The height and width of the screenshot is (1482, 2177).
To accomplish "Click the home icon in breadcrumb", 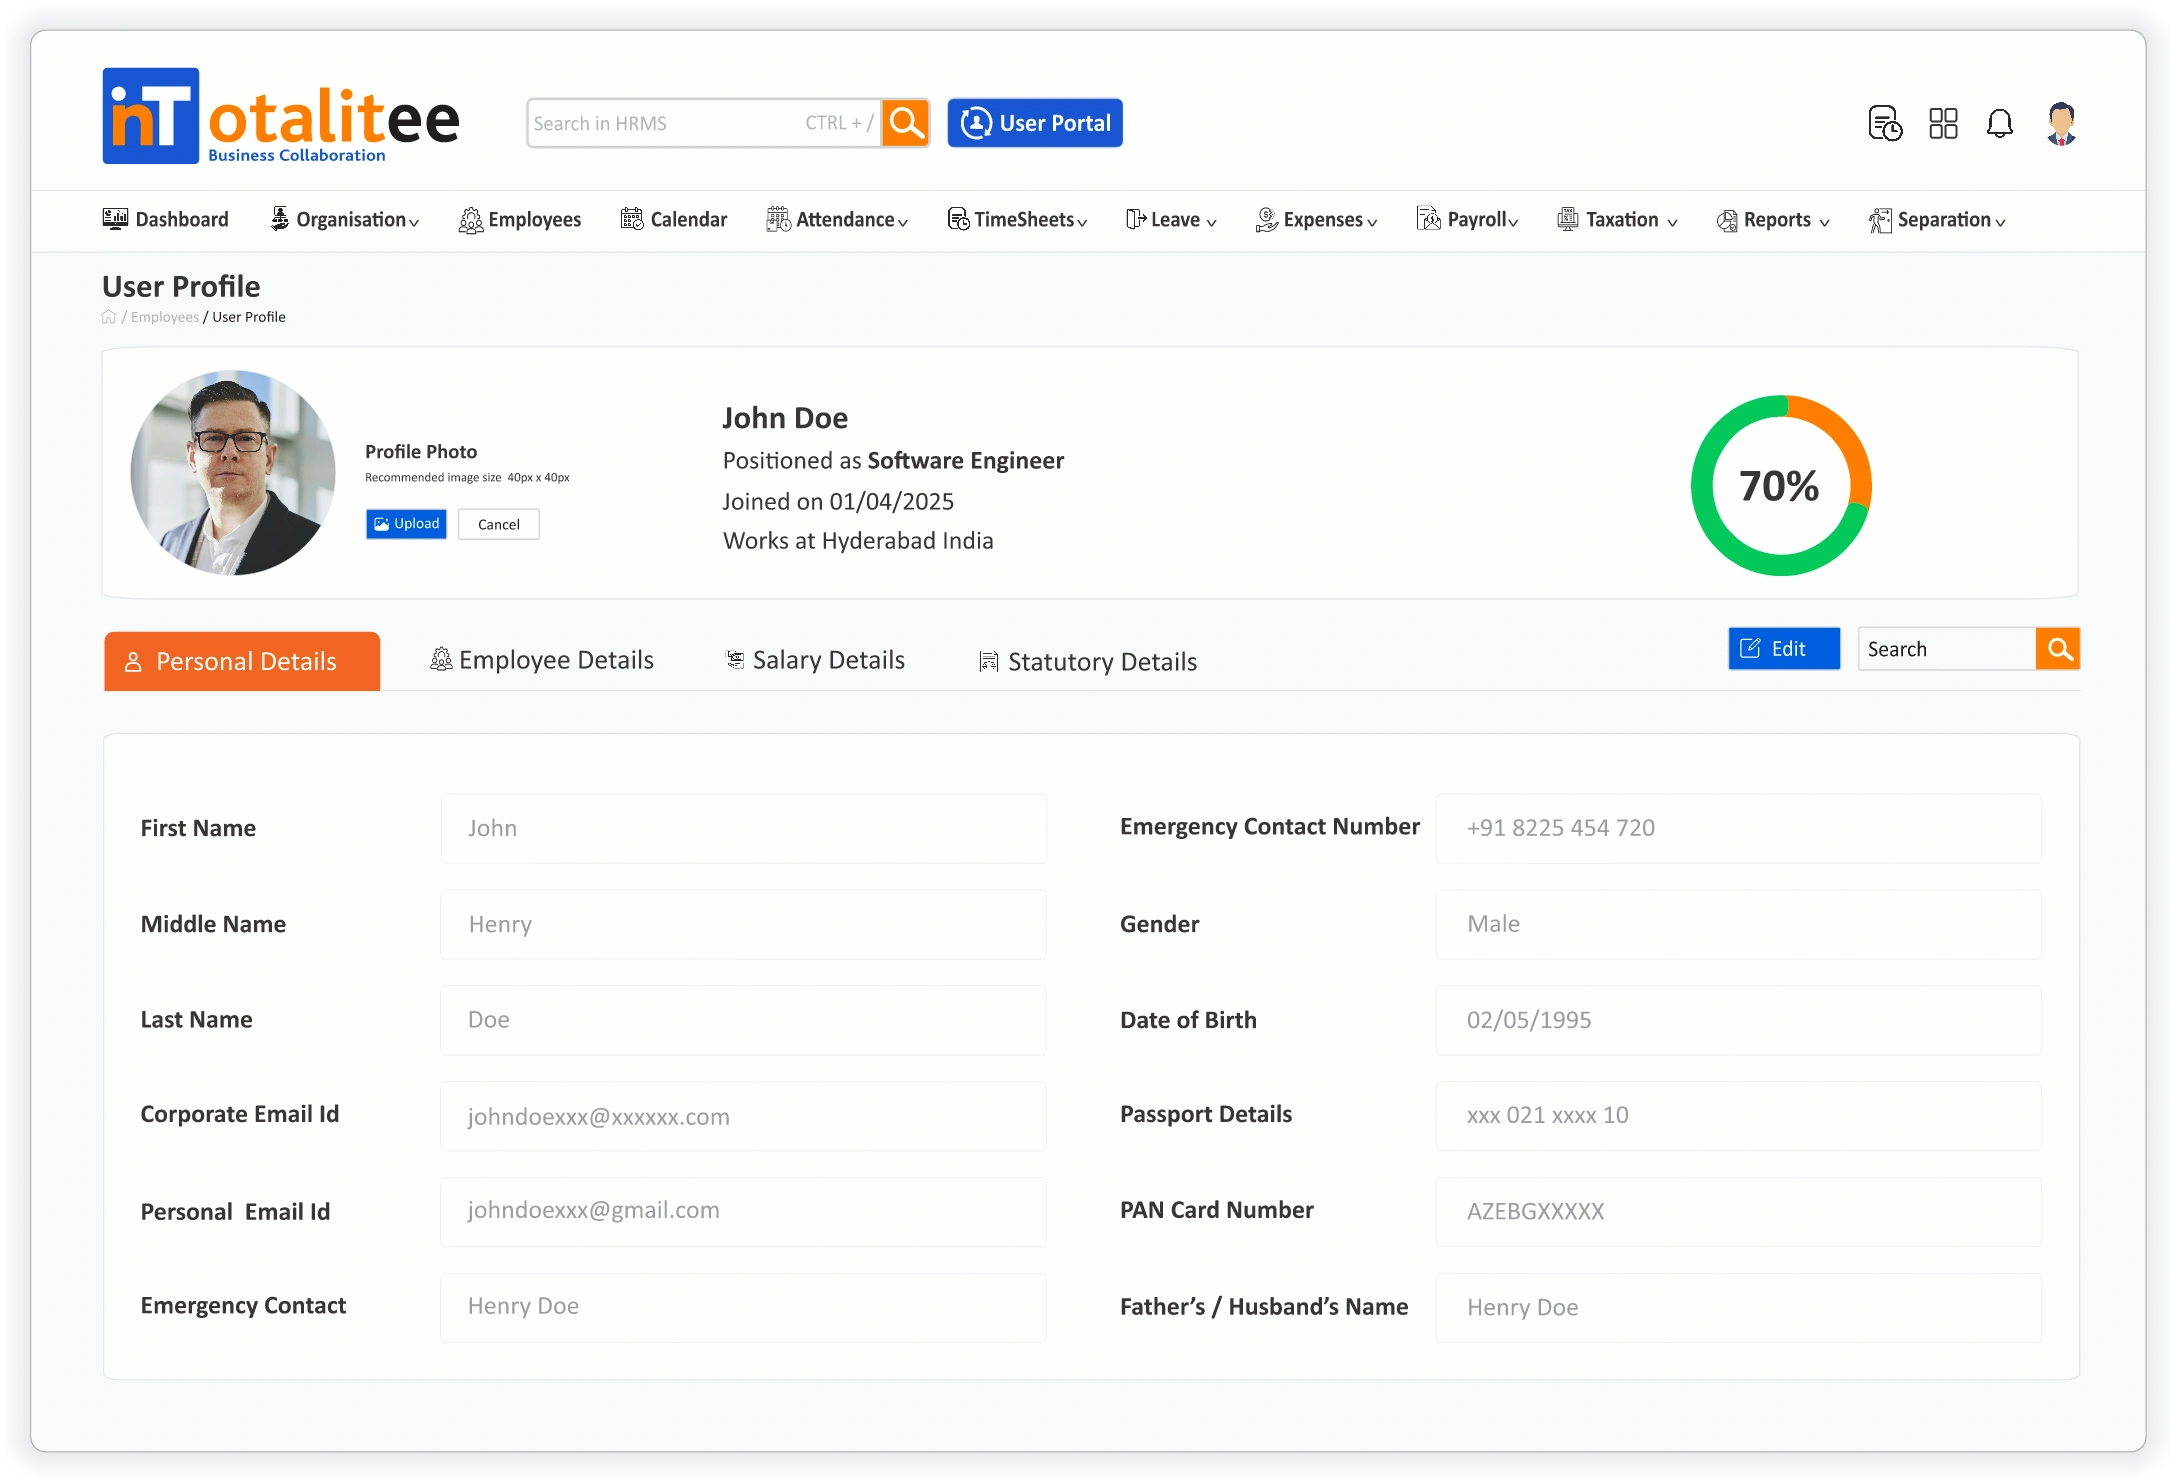I will tap(109, 317).
